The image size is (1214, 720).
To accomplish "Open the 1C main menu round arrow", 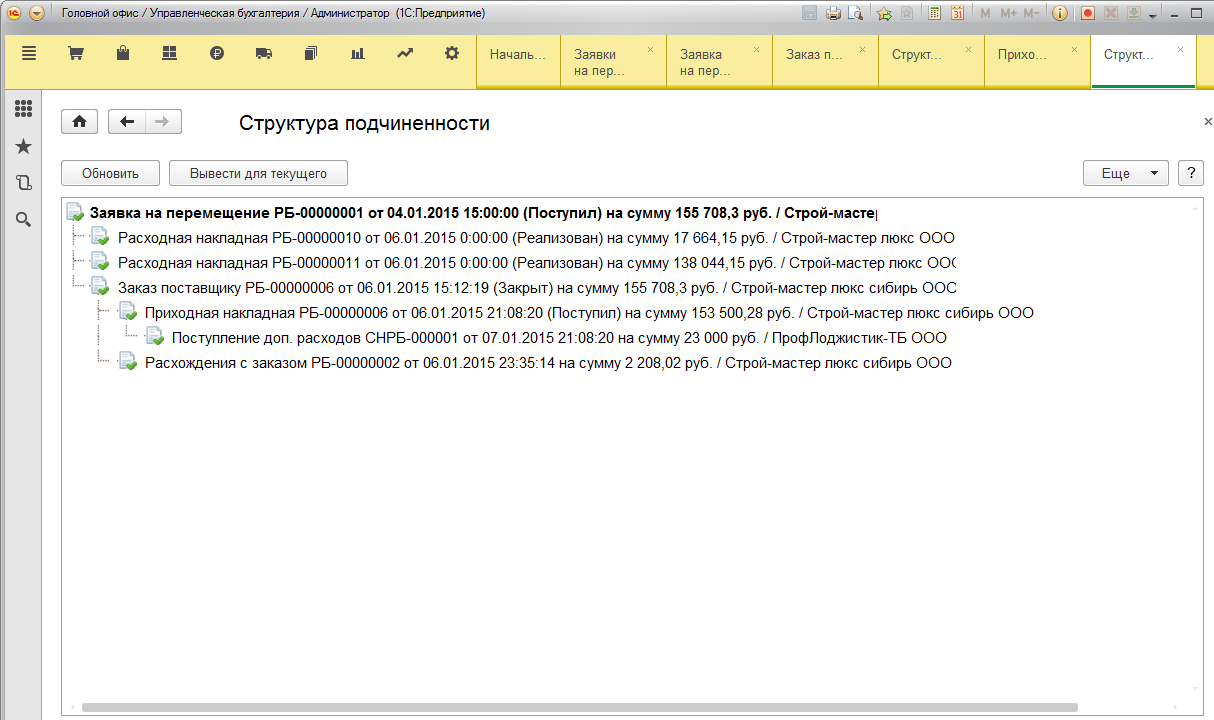I will click(x=37, y=14).
